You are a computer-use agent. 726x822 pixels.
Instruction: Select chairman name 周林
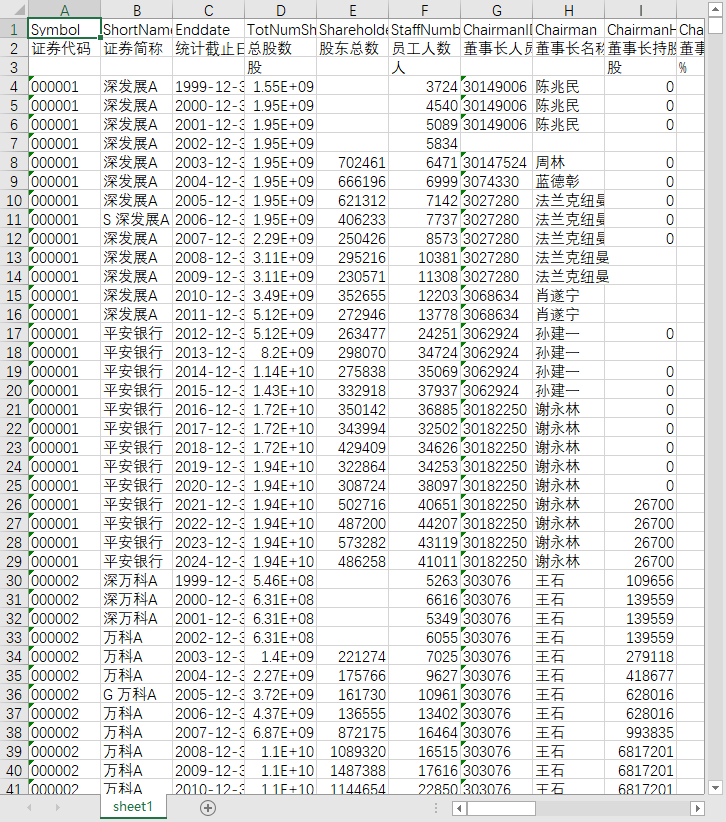pyautogui.click(x=568, y=163)
